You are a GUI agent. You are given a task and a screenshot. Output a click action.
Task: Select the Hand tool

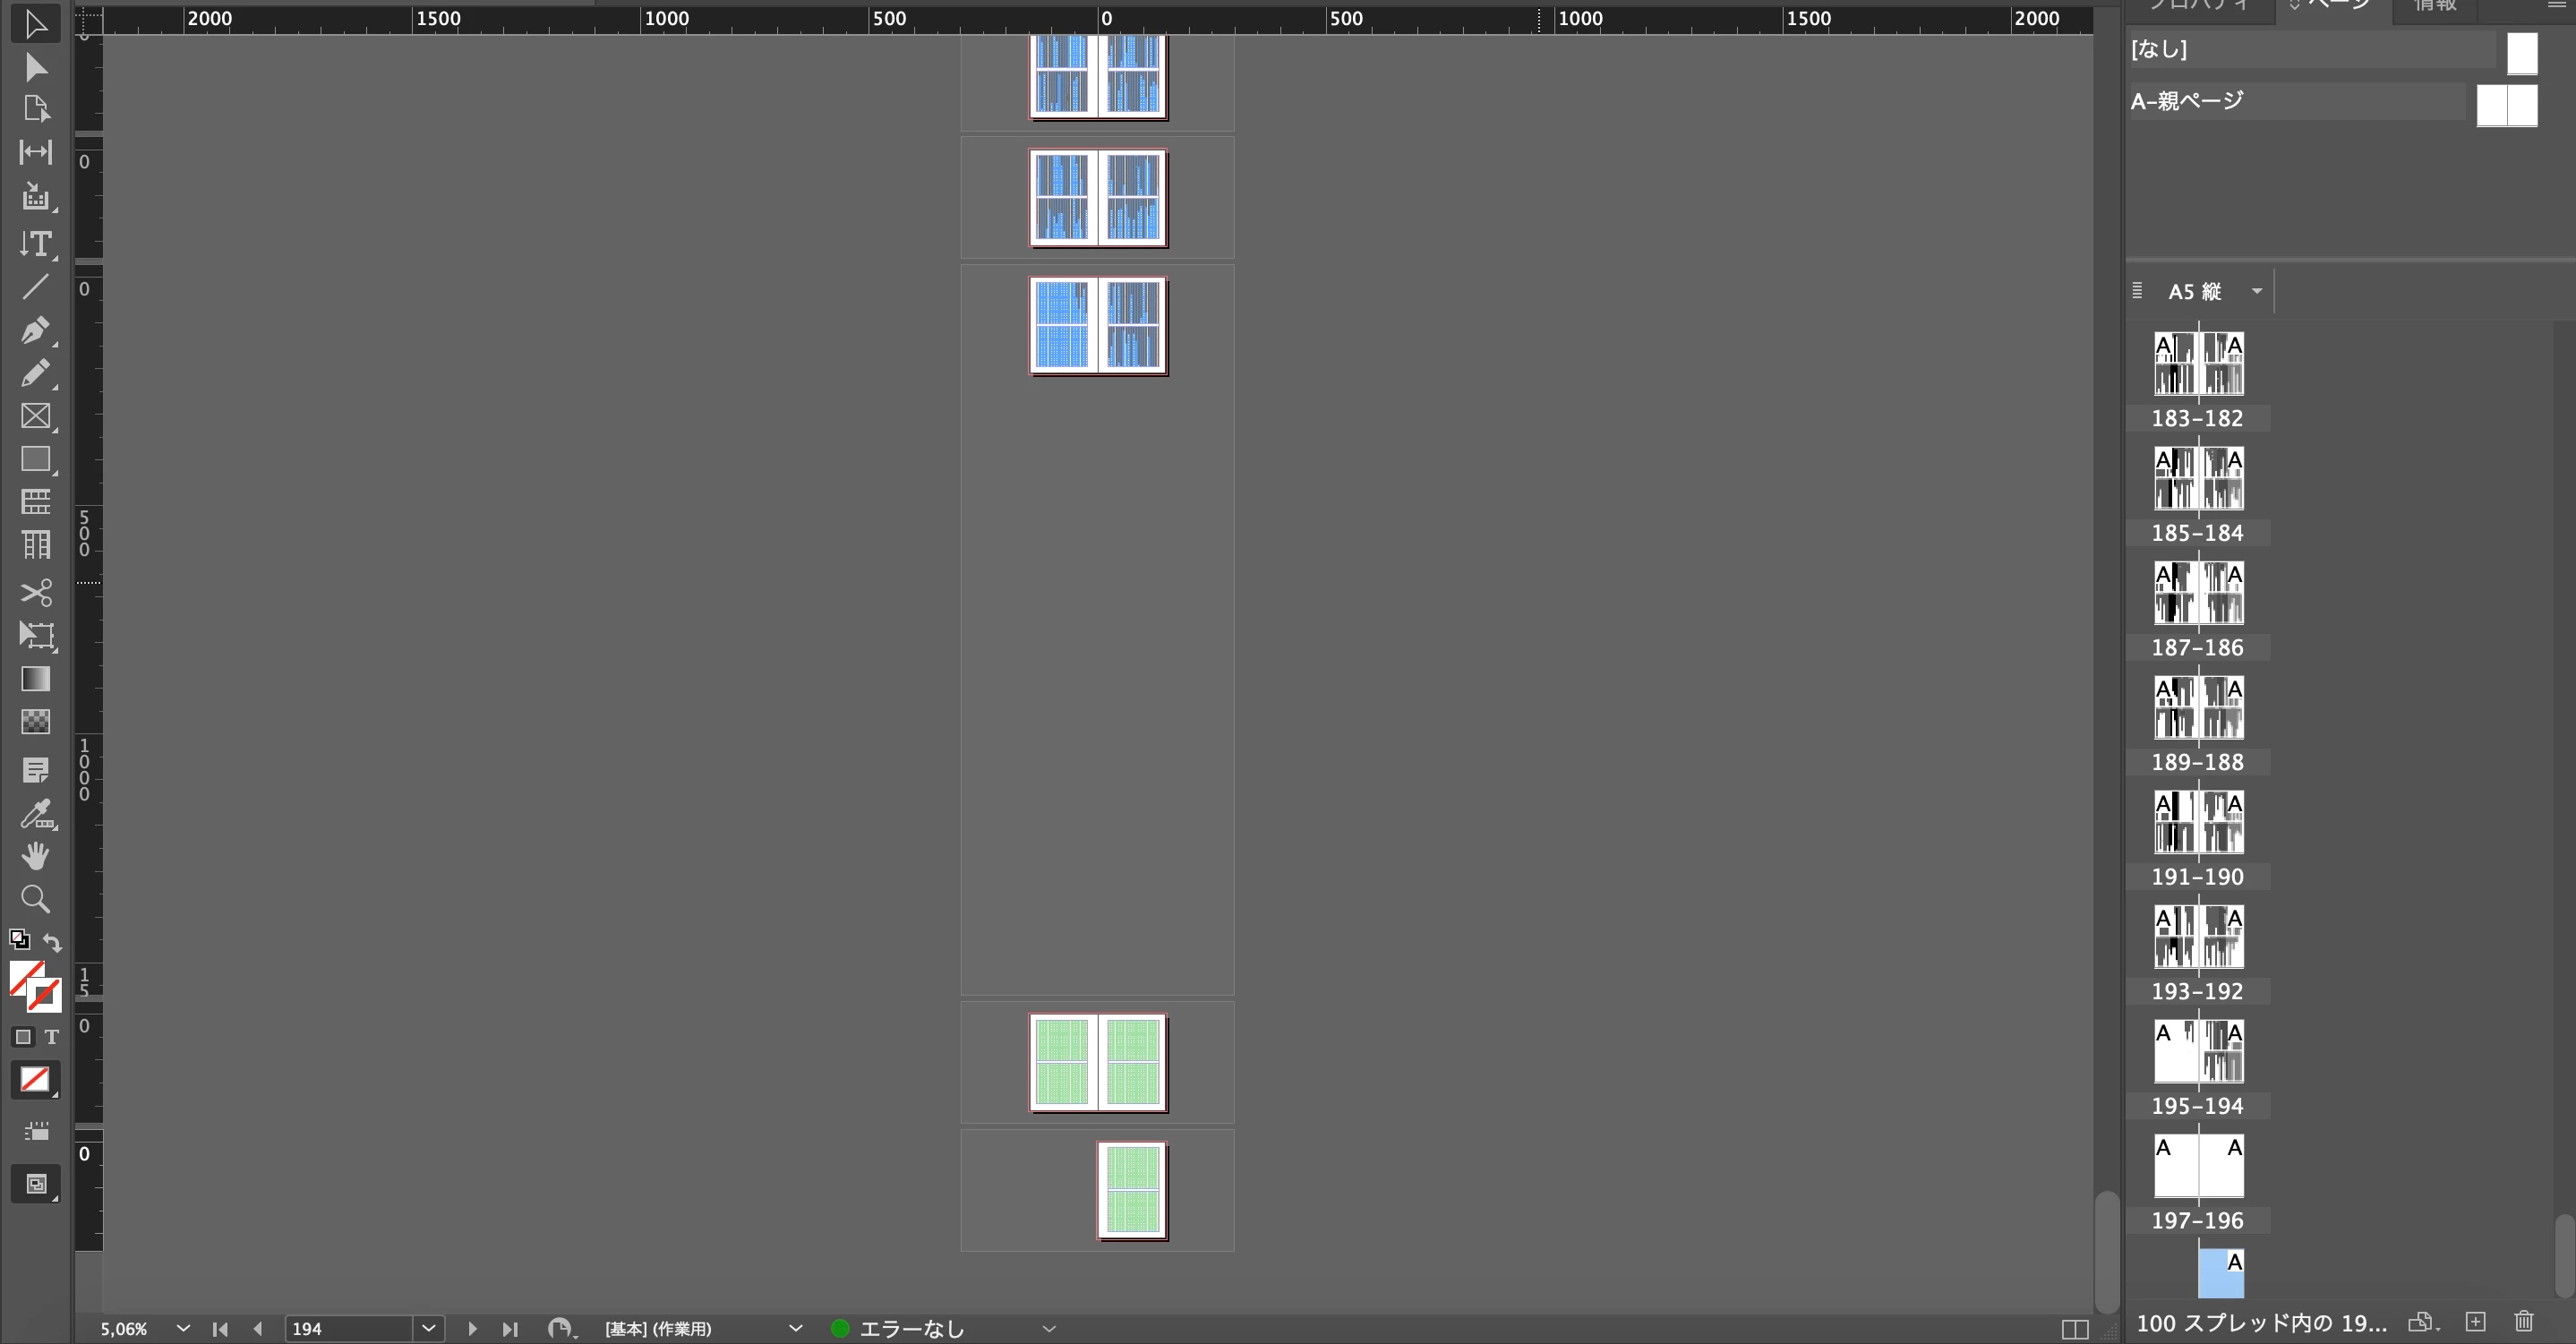35,856
